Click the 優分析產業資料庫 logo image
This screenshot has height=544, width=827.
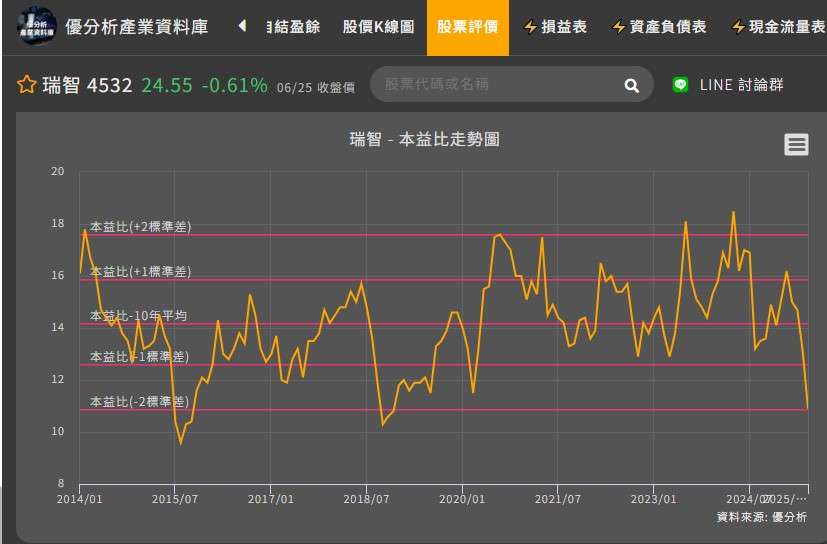tap(36, 25)
